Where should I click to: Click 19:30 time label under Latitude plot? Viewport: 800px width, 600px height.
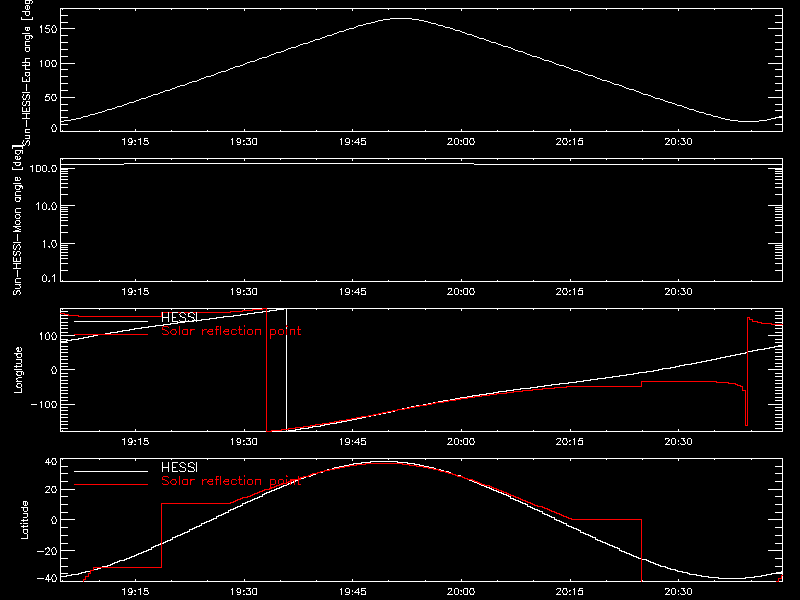pyautogui.click(x=244, y=592)
